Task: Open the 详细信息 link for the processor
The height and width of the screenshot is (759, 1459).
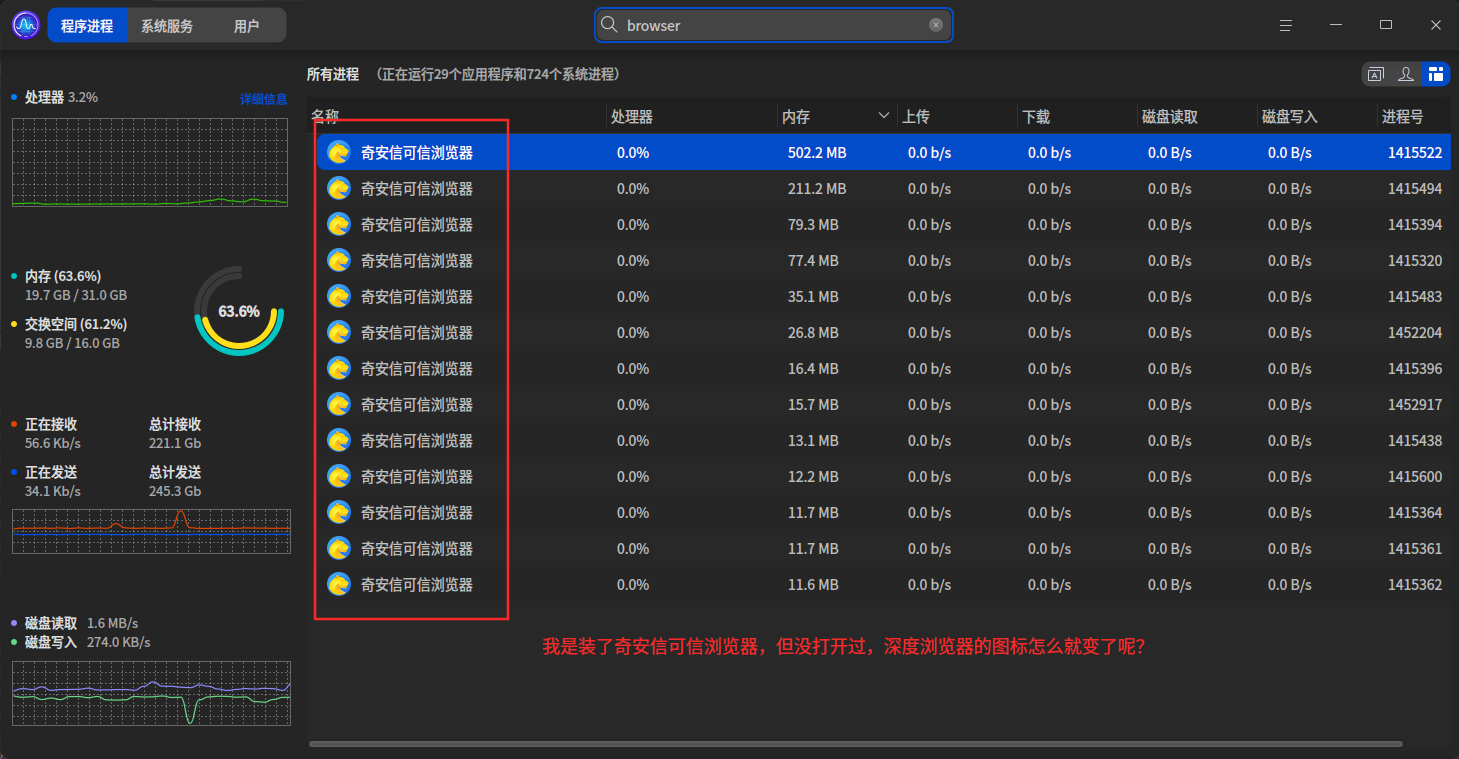Action: click(263, 99)
